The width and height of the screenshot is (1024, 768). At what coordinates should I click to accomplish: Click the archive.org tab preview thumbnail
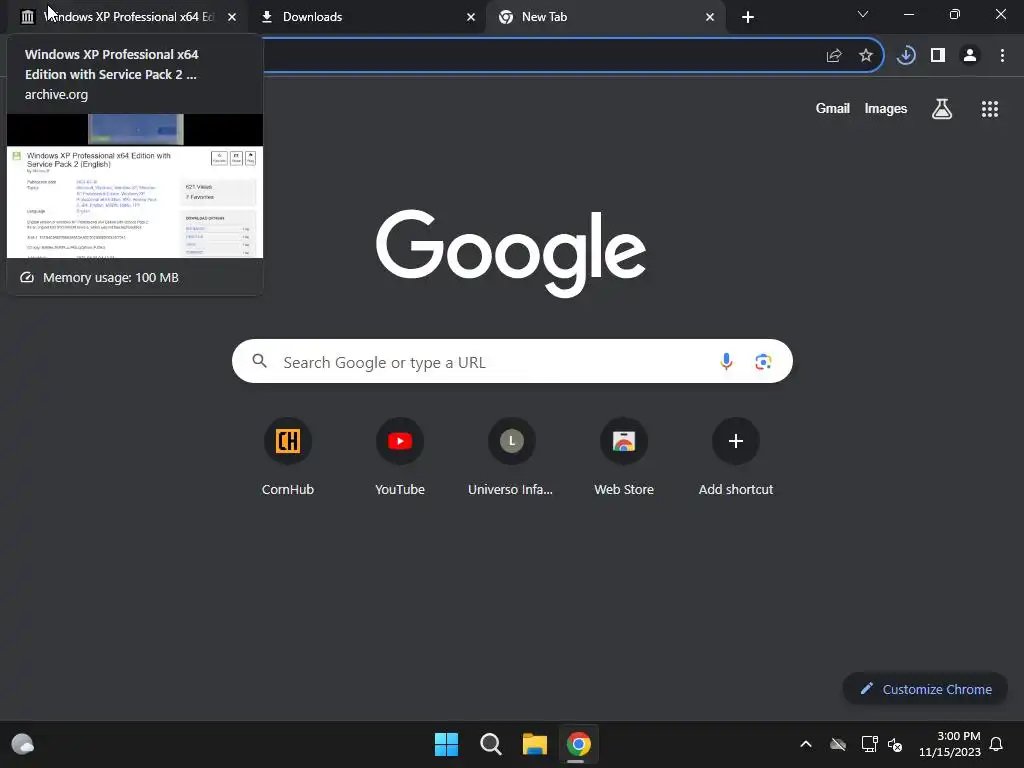[x=135, y=186]
